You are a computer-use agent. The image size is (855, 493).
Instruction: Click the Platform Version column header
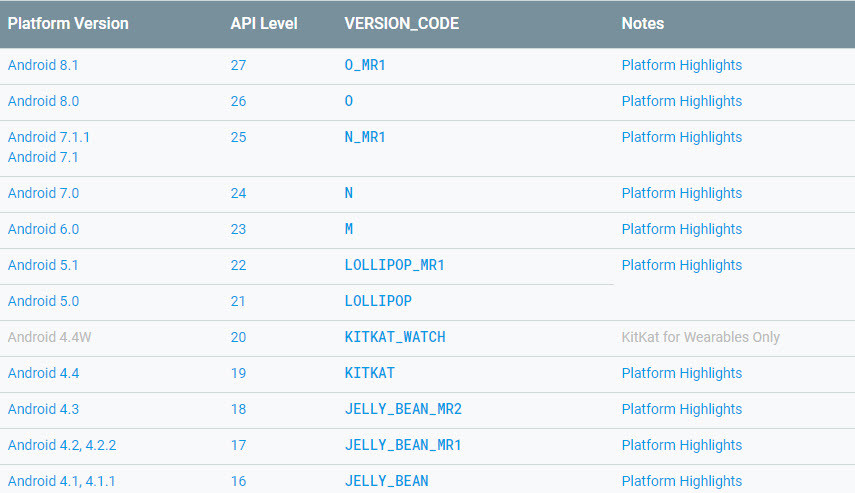pyautogui.click(x=68, y=23)
